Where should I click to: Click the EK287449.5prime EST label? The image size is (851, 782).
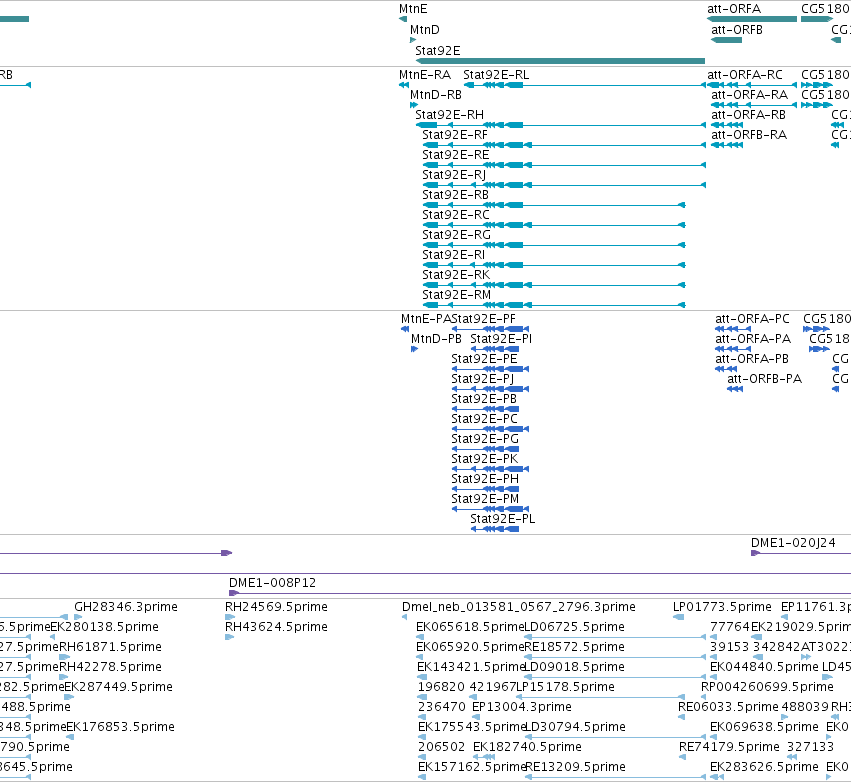pos(119,688)
